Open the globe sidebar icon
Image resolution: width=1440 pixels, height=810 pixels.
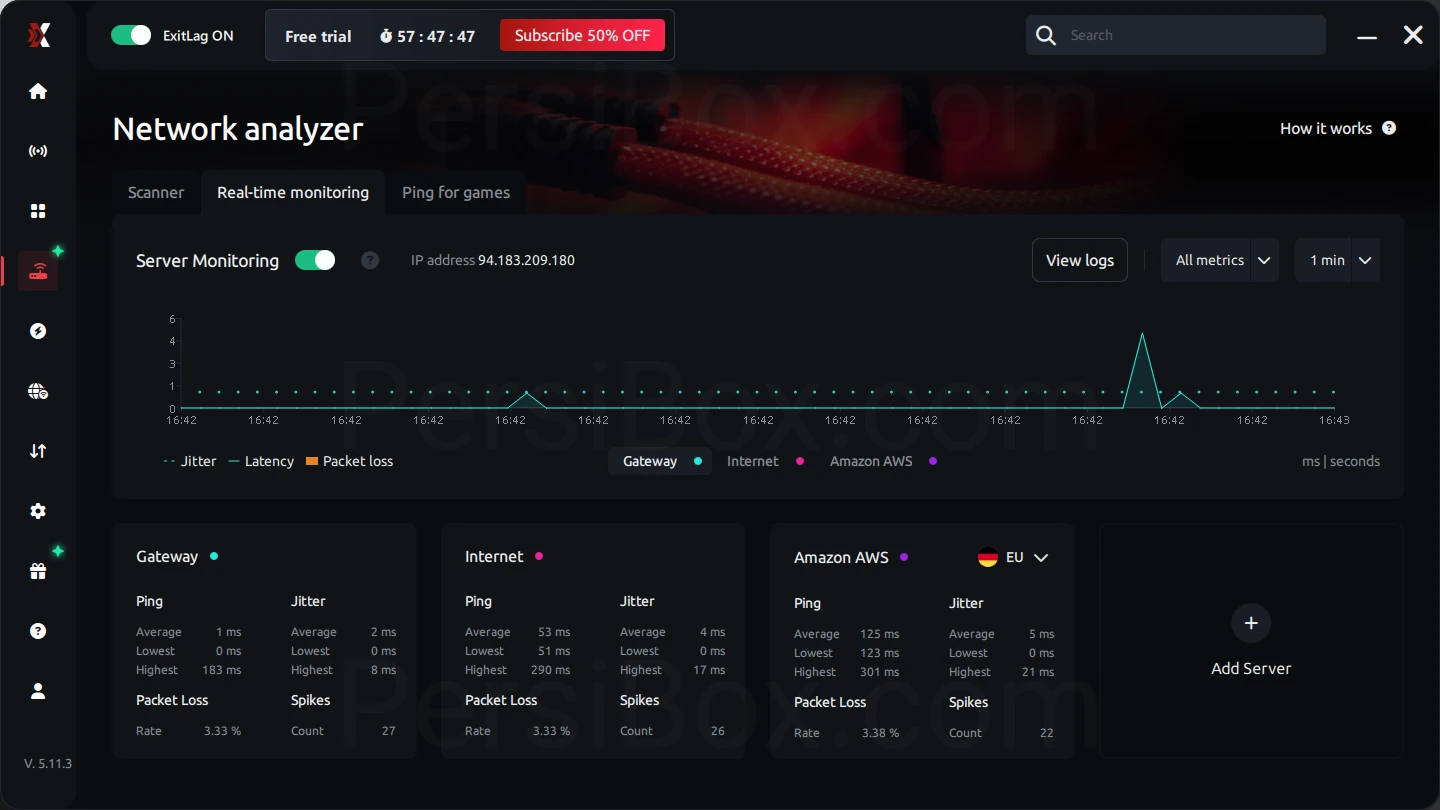[x=38, y=391]
